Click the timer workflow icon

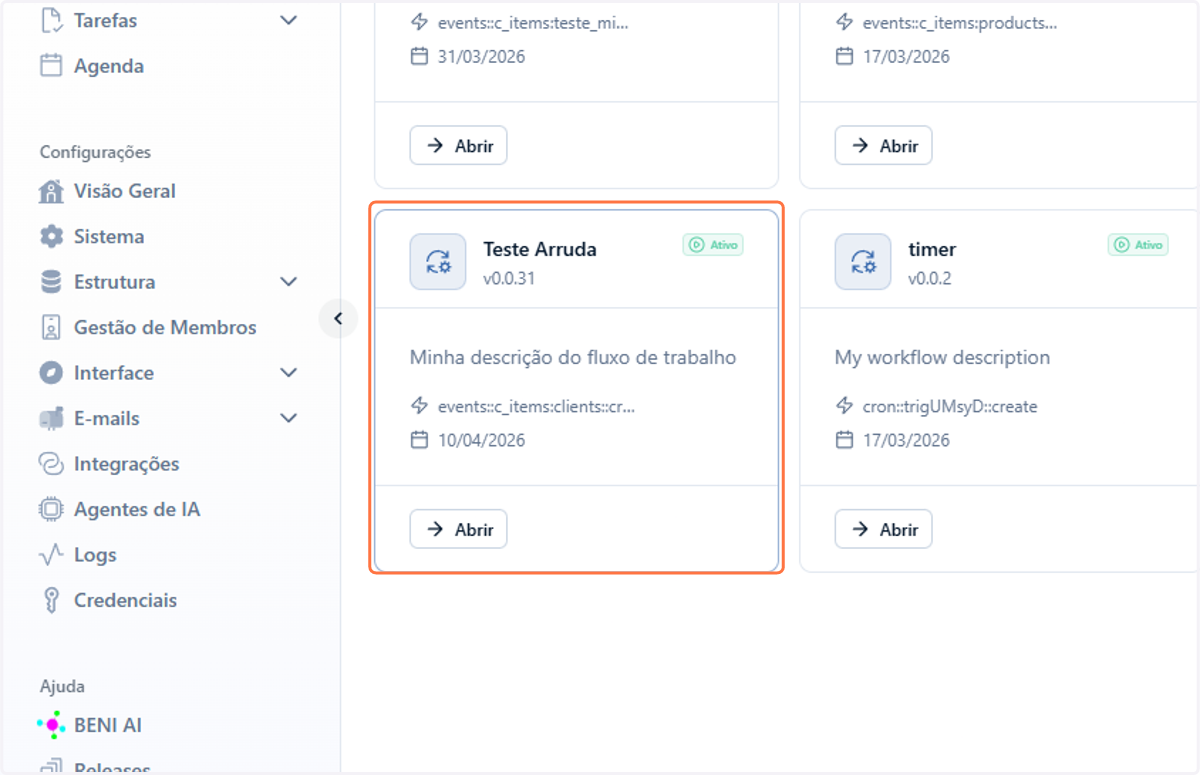pos(863,262)
